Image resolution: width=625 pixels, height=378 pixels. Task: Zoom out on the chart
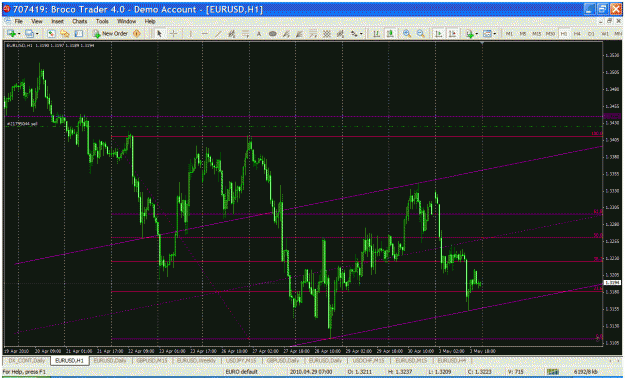(x=421, y=34)
